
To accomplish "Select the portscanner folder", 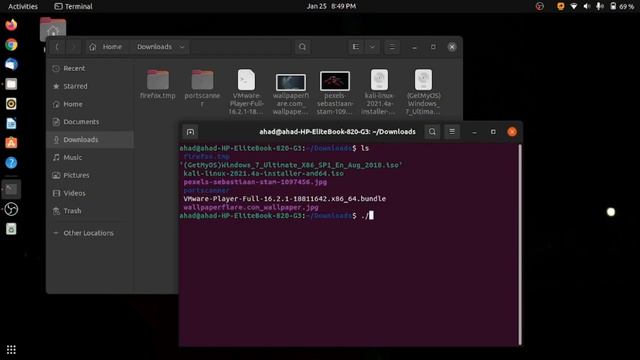I will tap(202, 88).
